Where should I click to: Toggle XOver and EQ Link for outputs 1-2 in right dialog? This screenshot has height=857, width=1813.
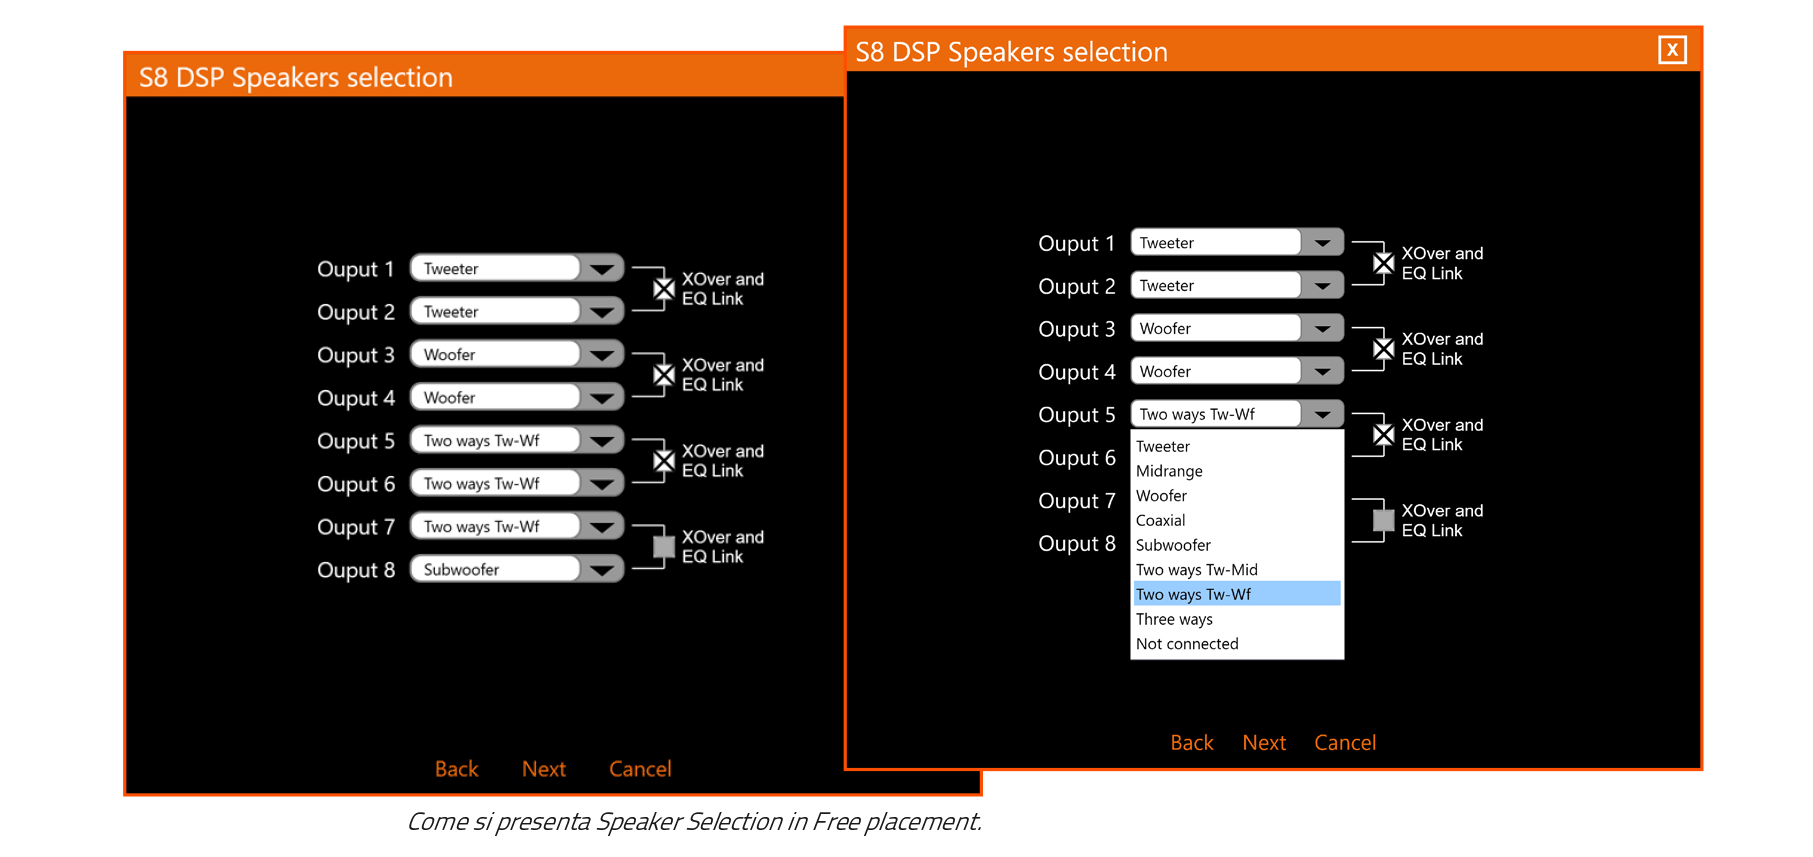coord(1383,264)
